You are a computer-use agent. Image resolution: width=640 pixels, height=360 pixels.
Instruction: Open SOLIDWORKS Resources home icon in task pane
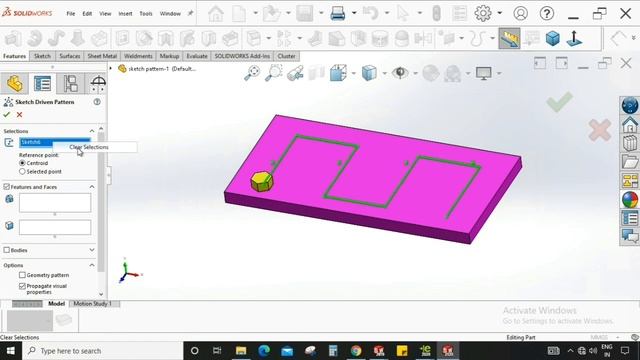click(x=630, y=124)
